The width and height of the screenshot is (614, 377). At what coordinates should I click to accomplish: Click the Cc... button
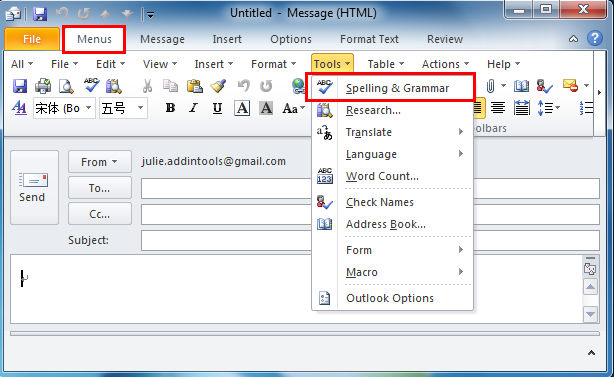[100, 214]
